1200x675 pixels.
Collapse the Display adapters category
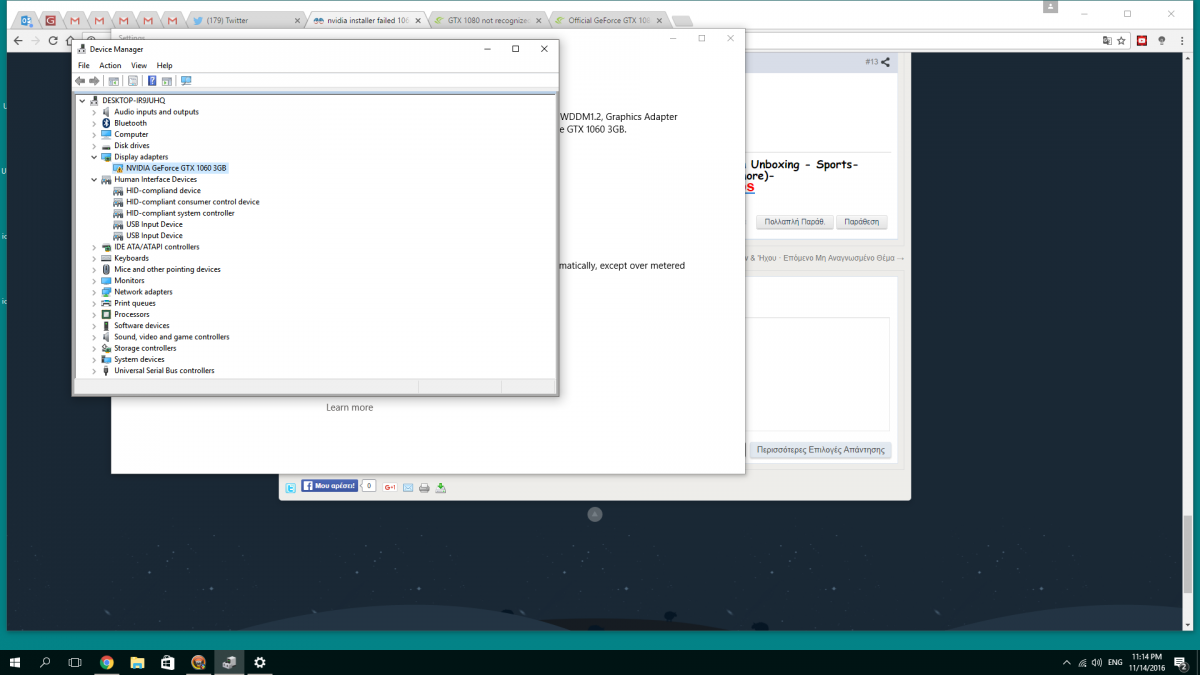(94, 157)
